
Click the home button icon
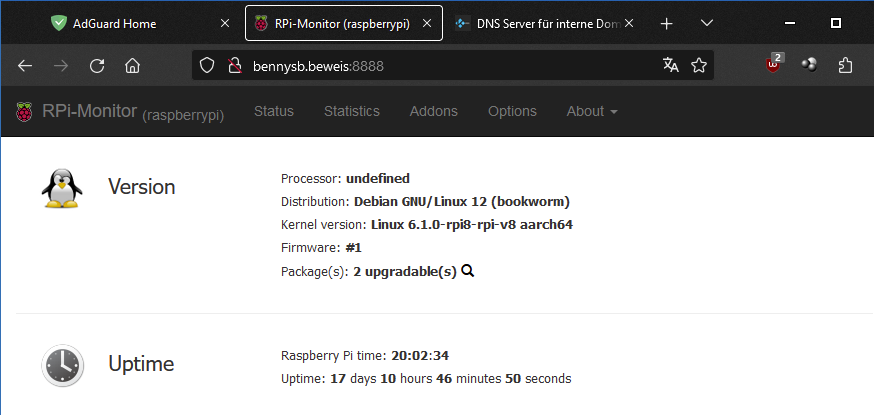click(132, 66)
